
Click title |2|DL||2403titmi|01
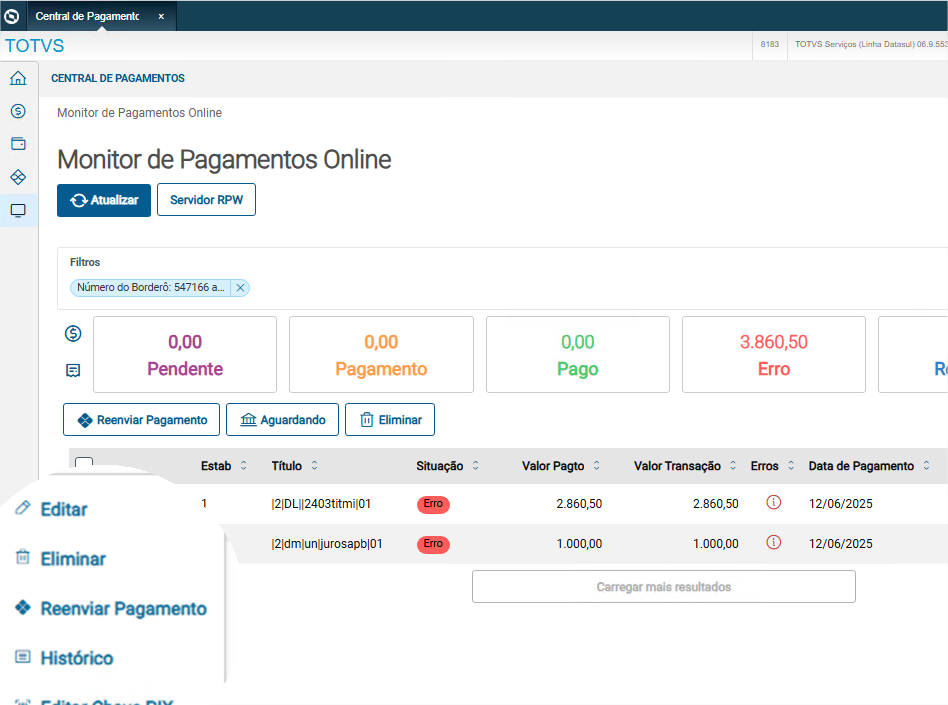pos(321,504)
